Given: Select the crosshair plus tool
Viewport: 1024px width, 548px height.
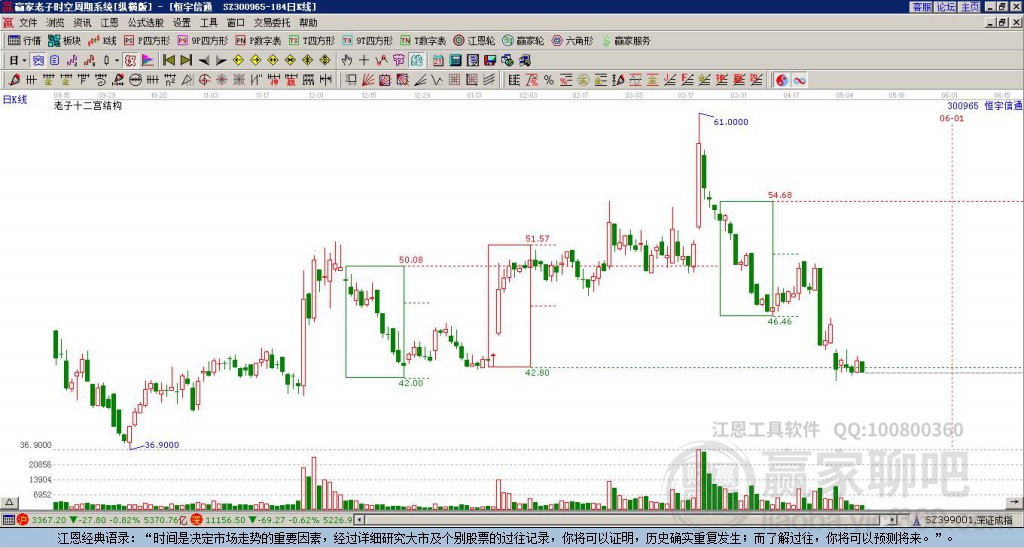Looking at the screenshot, I should (x=364, y=61).
